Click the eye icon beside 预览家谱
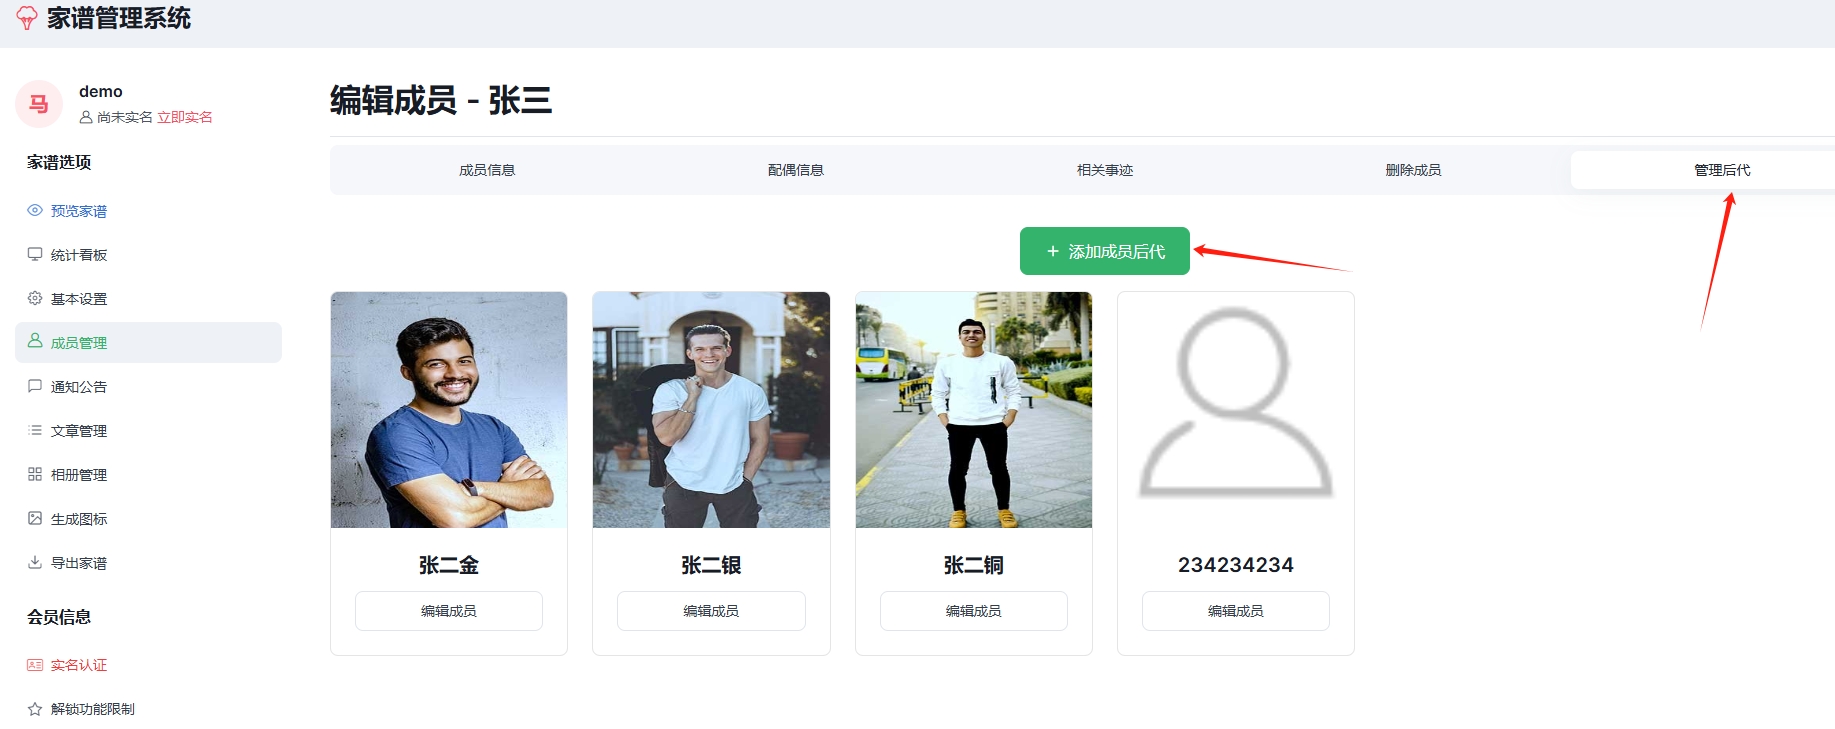Viewport: 1835px width, 729px height. [x=35, y=210]
